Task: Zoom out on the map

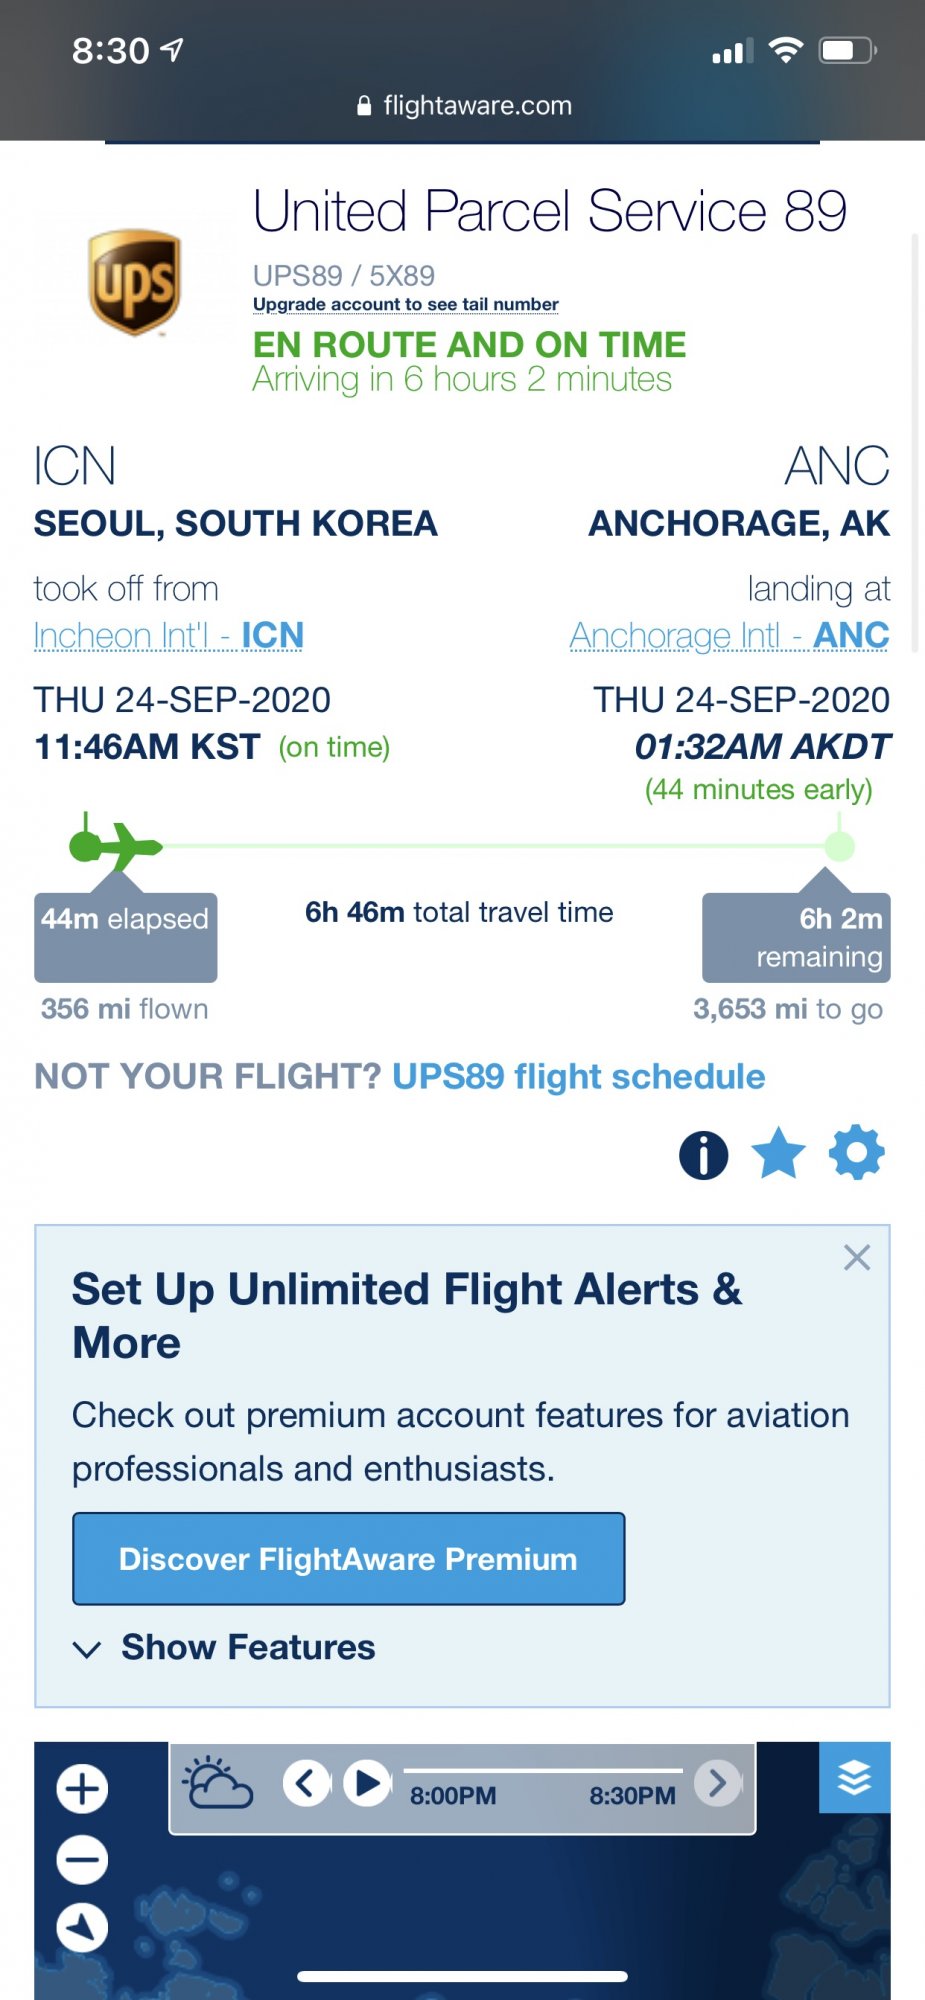Action: coord(82,1860)
